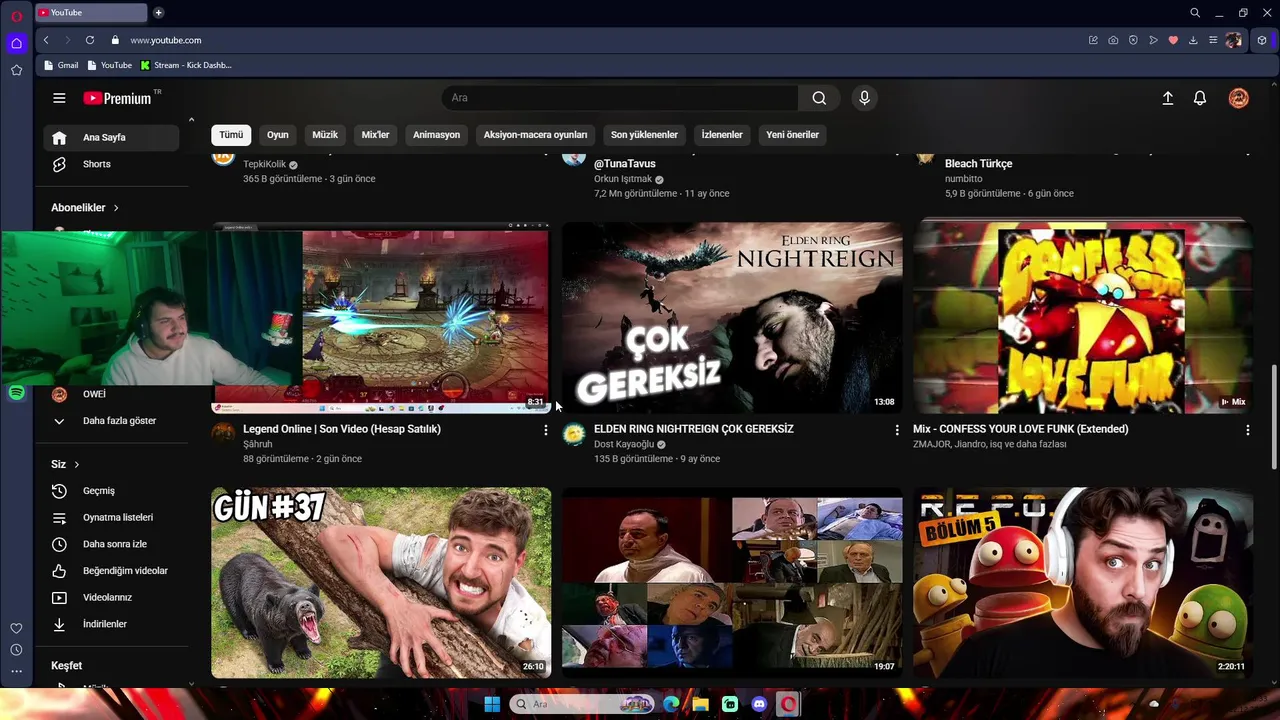Open Opera snapshot camera icon

pos(1113,40)
